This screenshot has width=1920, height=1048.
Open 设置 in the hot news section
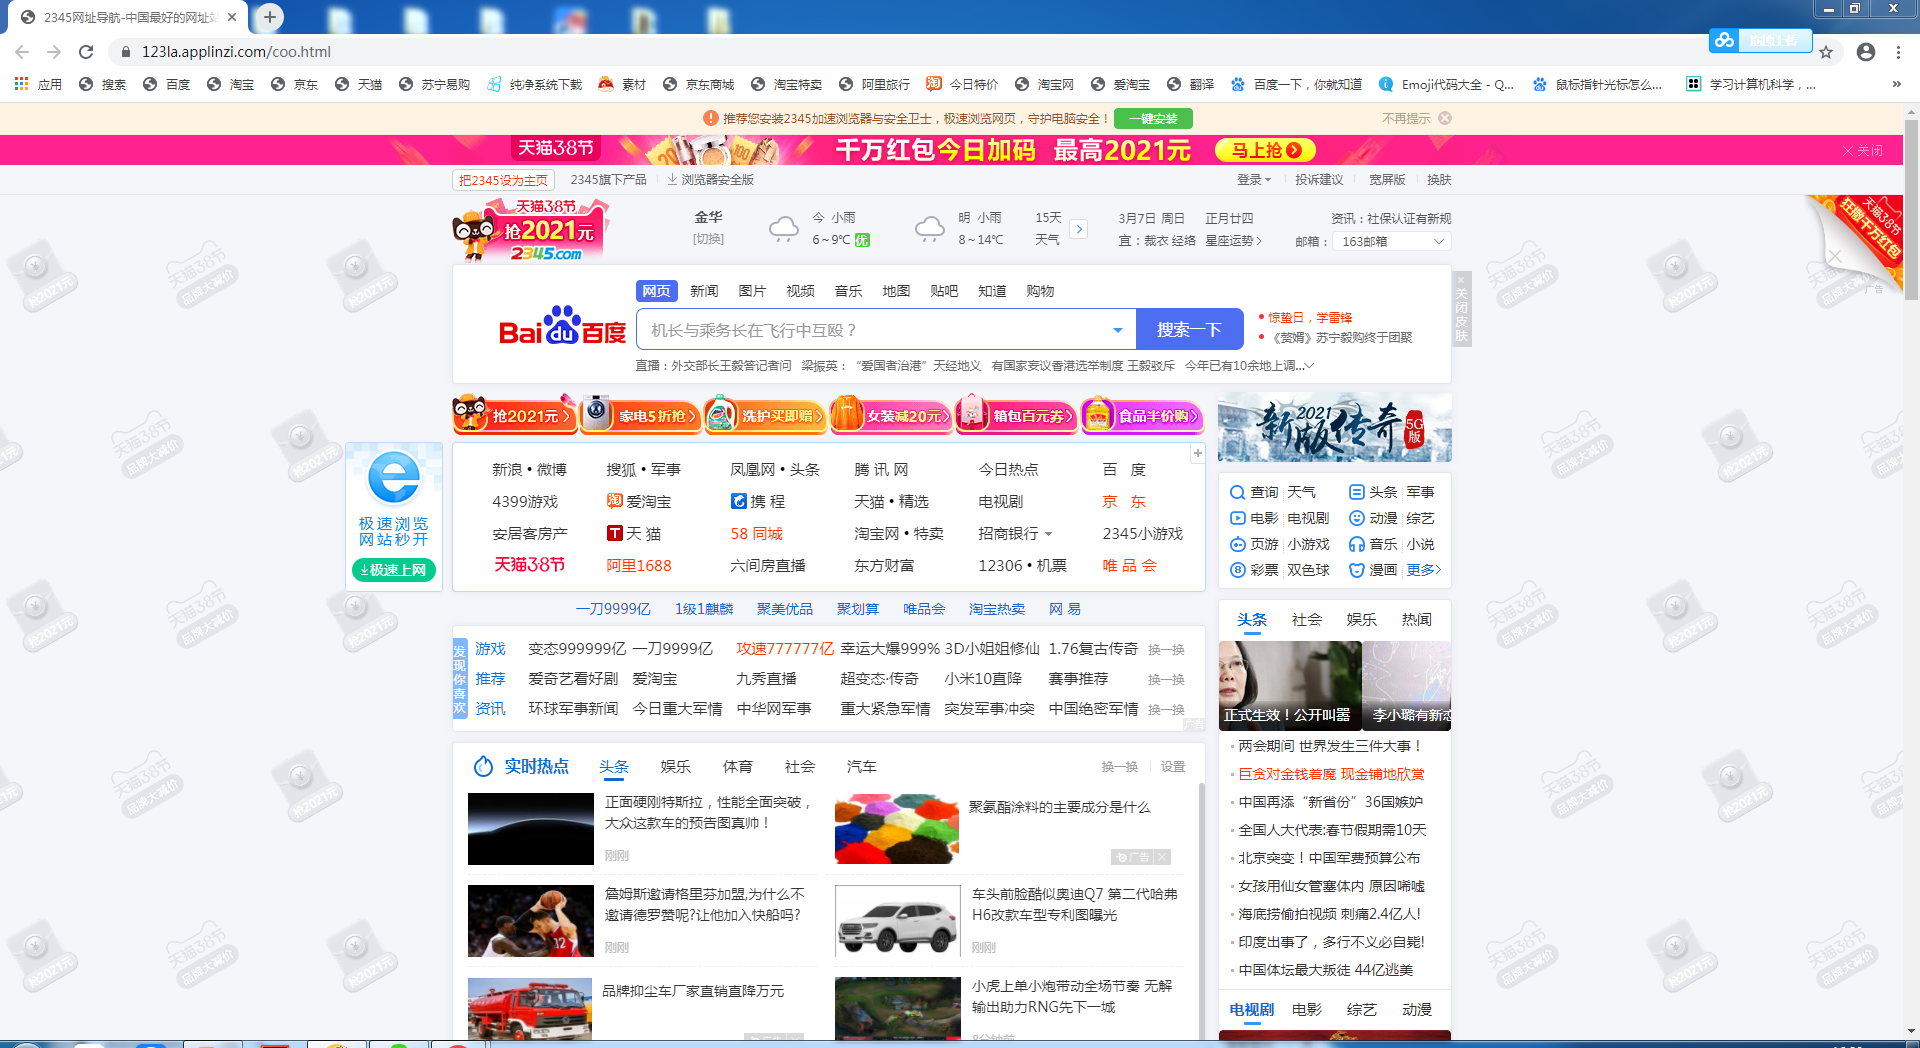pos(1173,767)
